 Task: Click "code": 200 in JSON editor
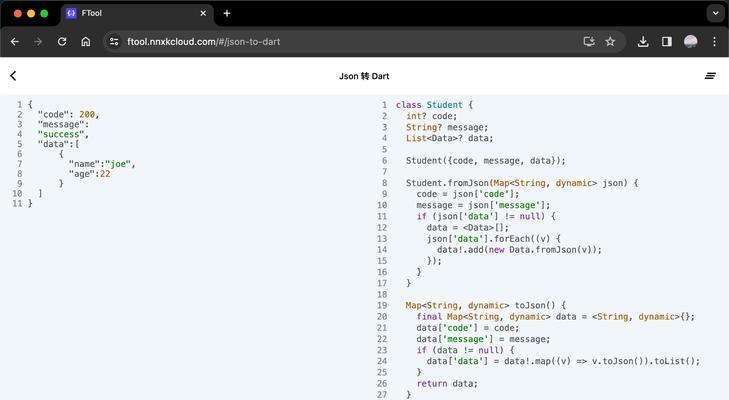pos(69,114)
